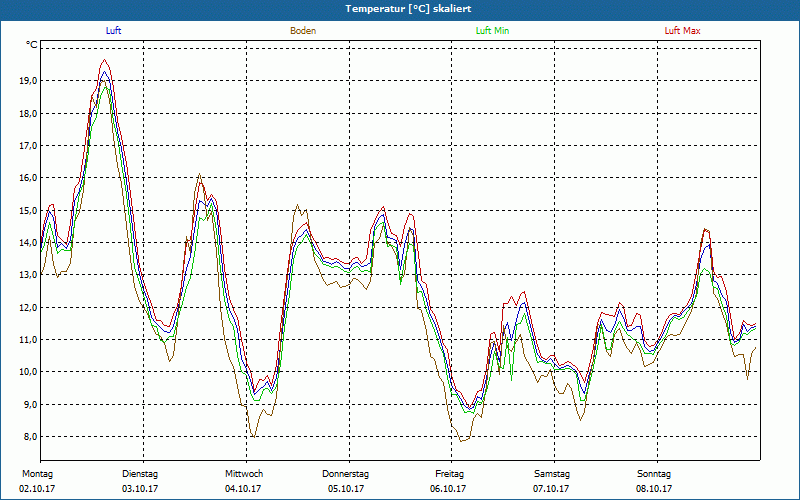Click the '04.10.17' date label
The image size is (800, 500).
coord(243,489)
